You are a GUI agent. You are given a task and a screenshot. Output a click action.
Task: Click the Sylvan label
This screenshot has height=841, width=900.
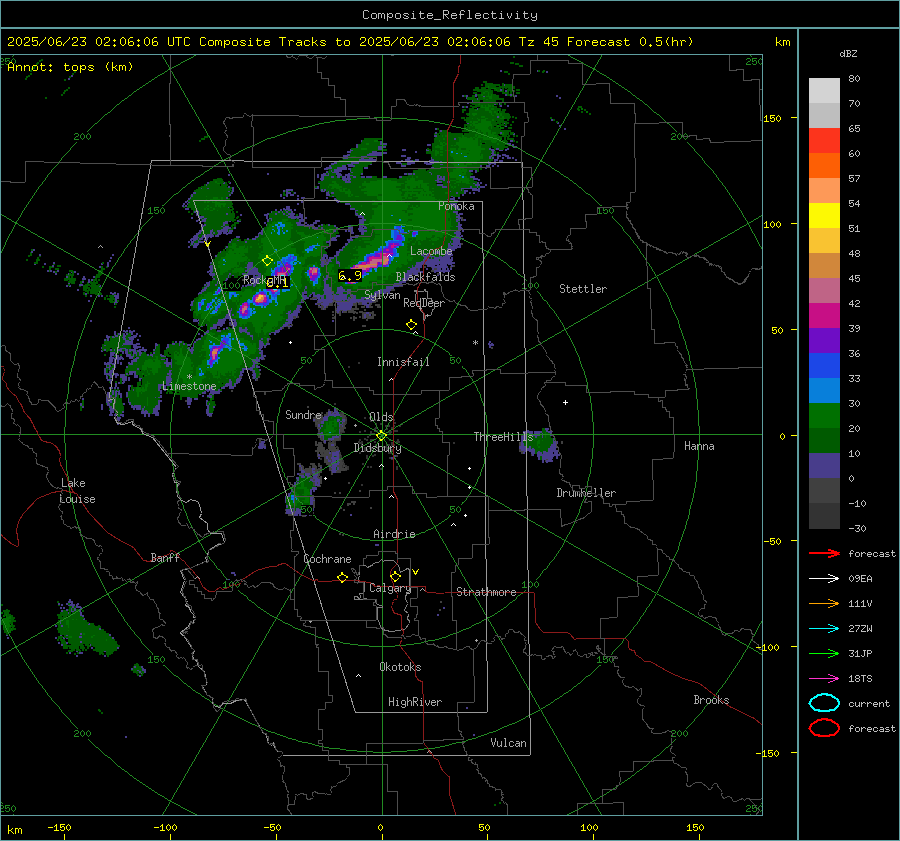[382, 295]
